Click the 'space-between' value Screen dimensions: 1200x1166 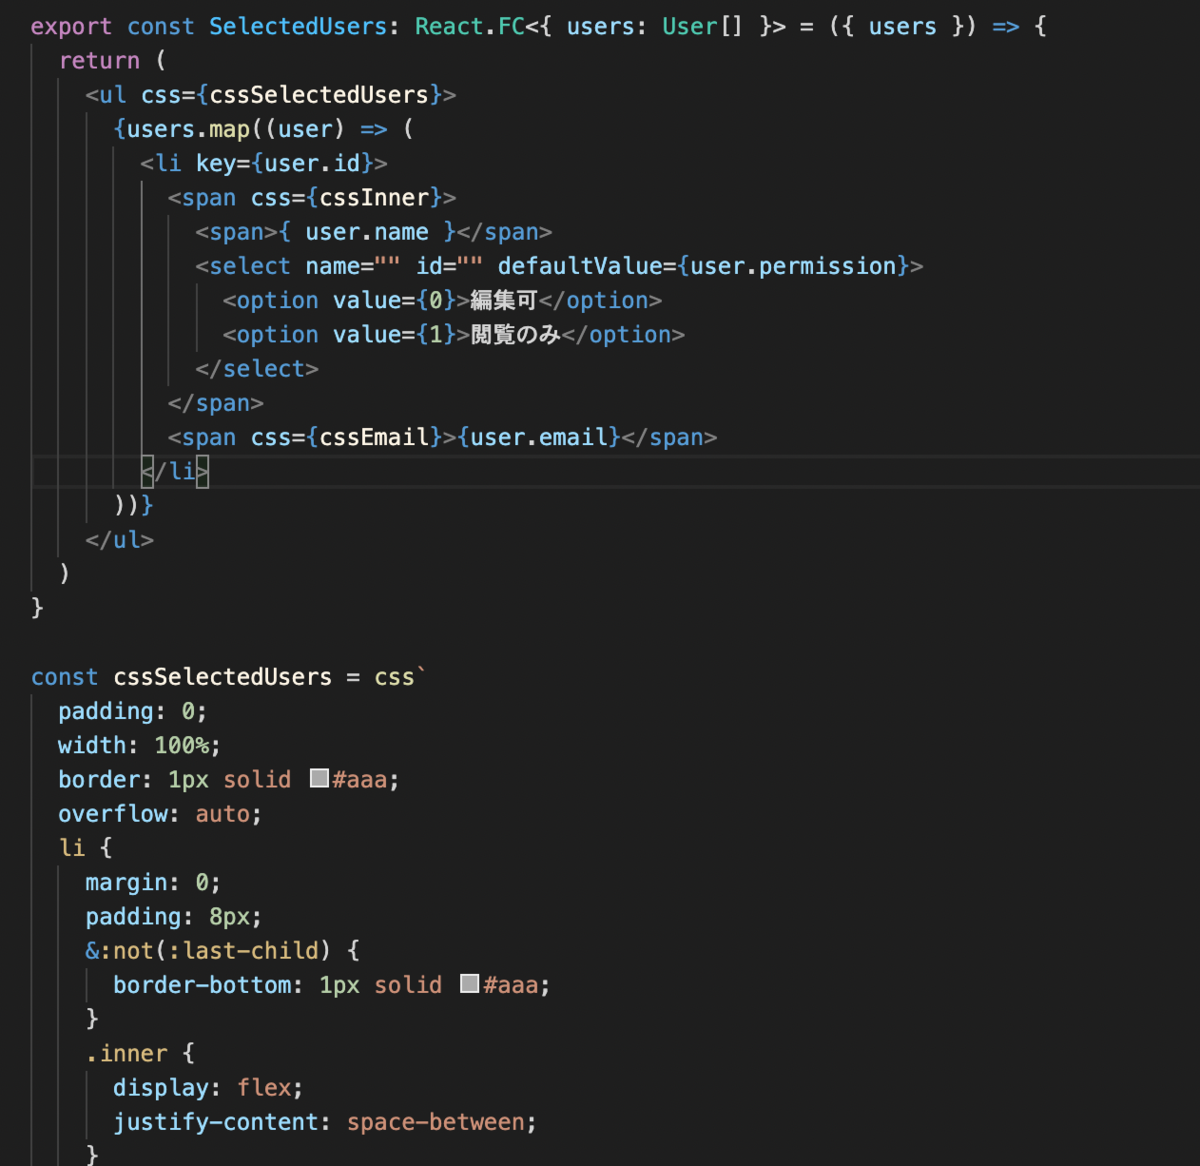435,1122
